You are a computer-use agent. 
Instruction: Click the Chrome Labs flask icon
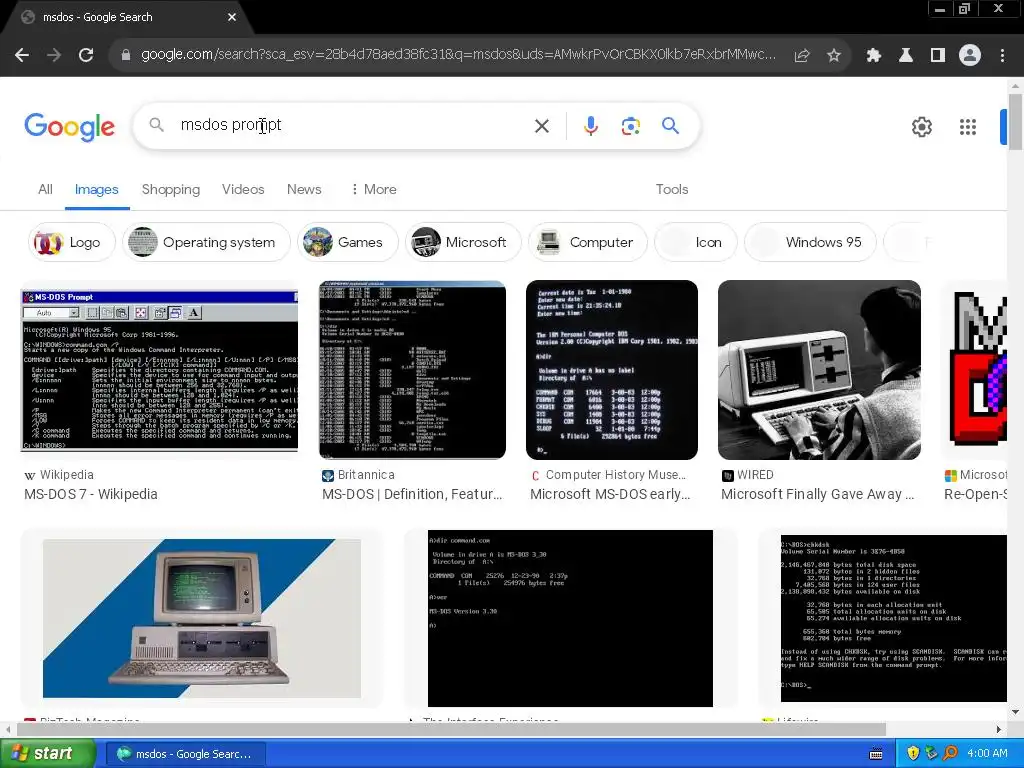pyautogui.click(x=906, y=56)
